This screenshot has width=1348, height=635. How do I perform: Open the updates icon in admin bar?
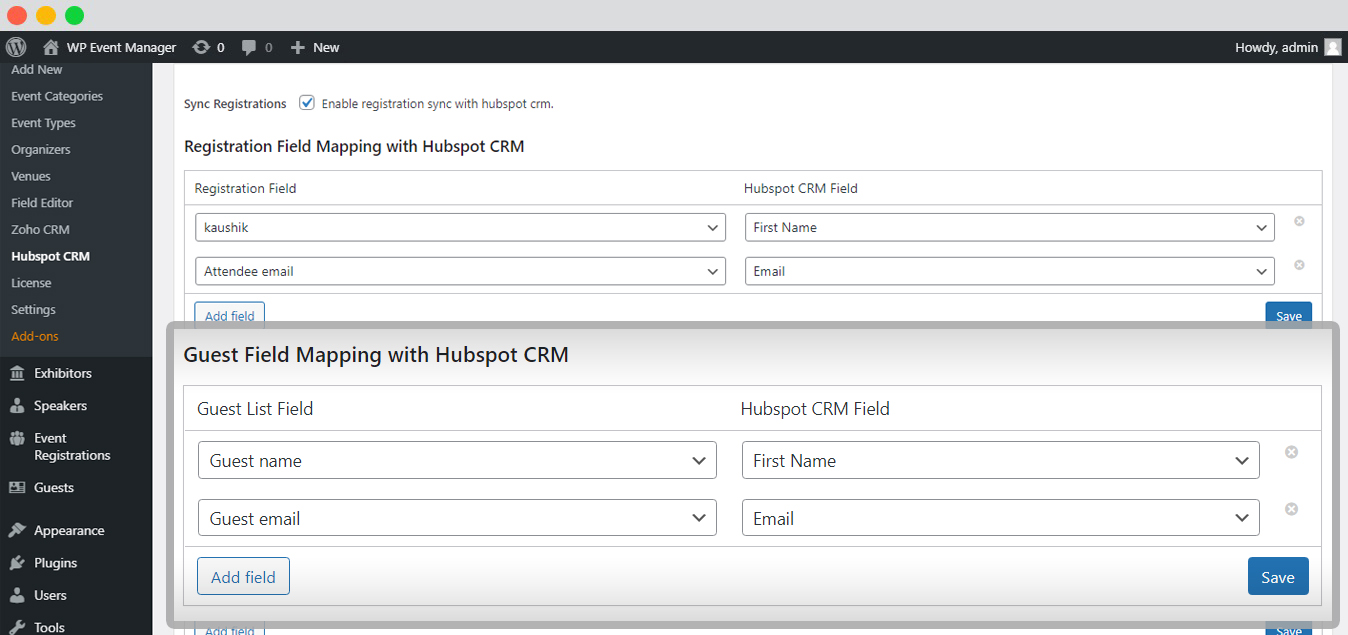click(x=201, y=47)
